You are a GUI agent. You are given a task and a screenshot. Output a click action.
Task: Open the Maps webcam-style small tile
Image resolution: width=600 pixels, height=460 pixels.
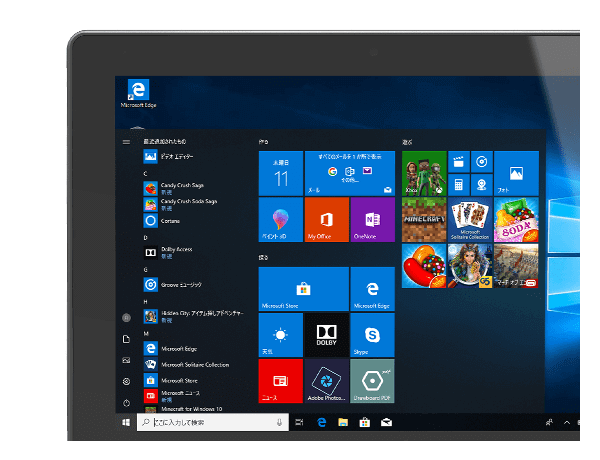[482, 185]
